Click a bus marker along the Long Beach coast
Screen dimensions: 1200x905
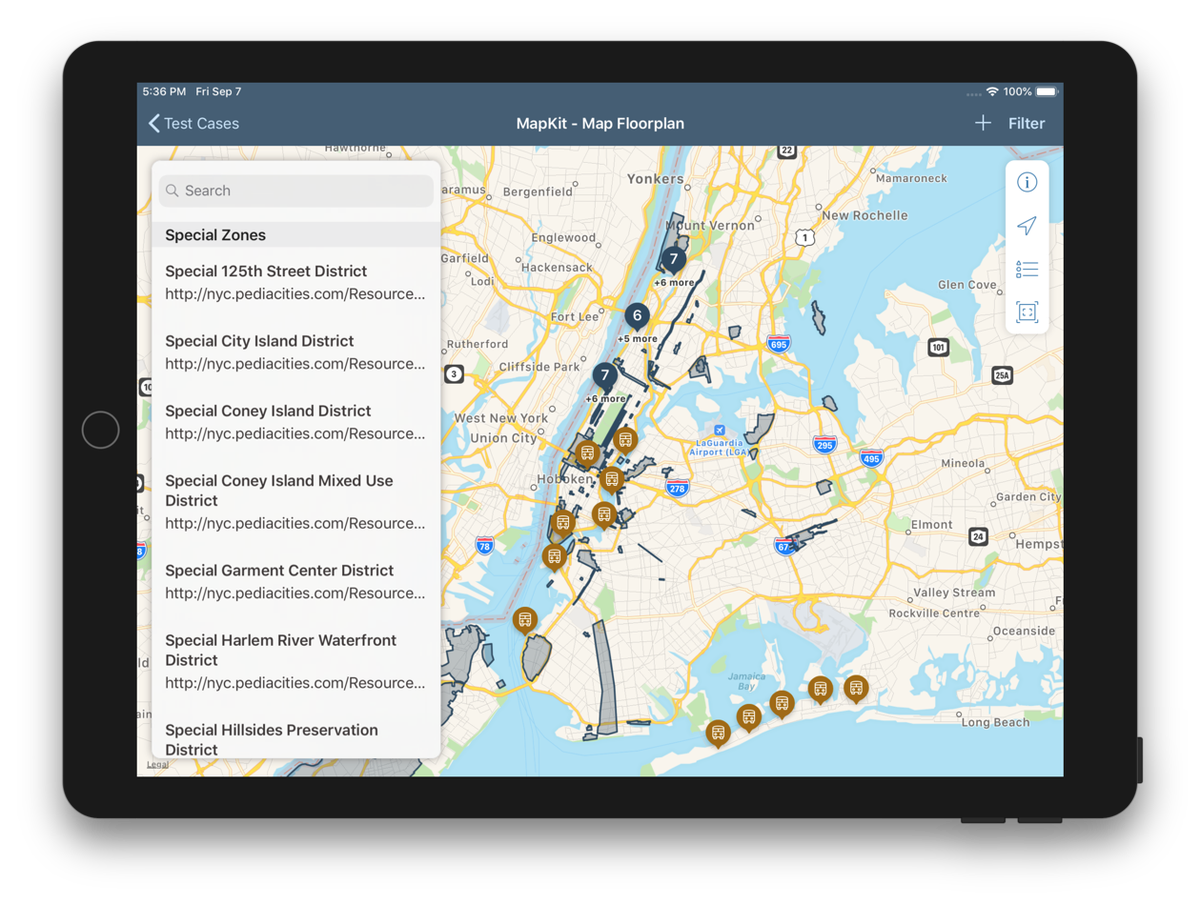[855, 689]
